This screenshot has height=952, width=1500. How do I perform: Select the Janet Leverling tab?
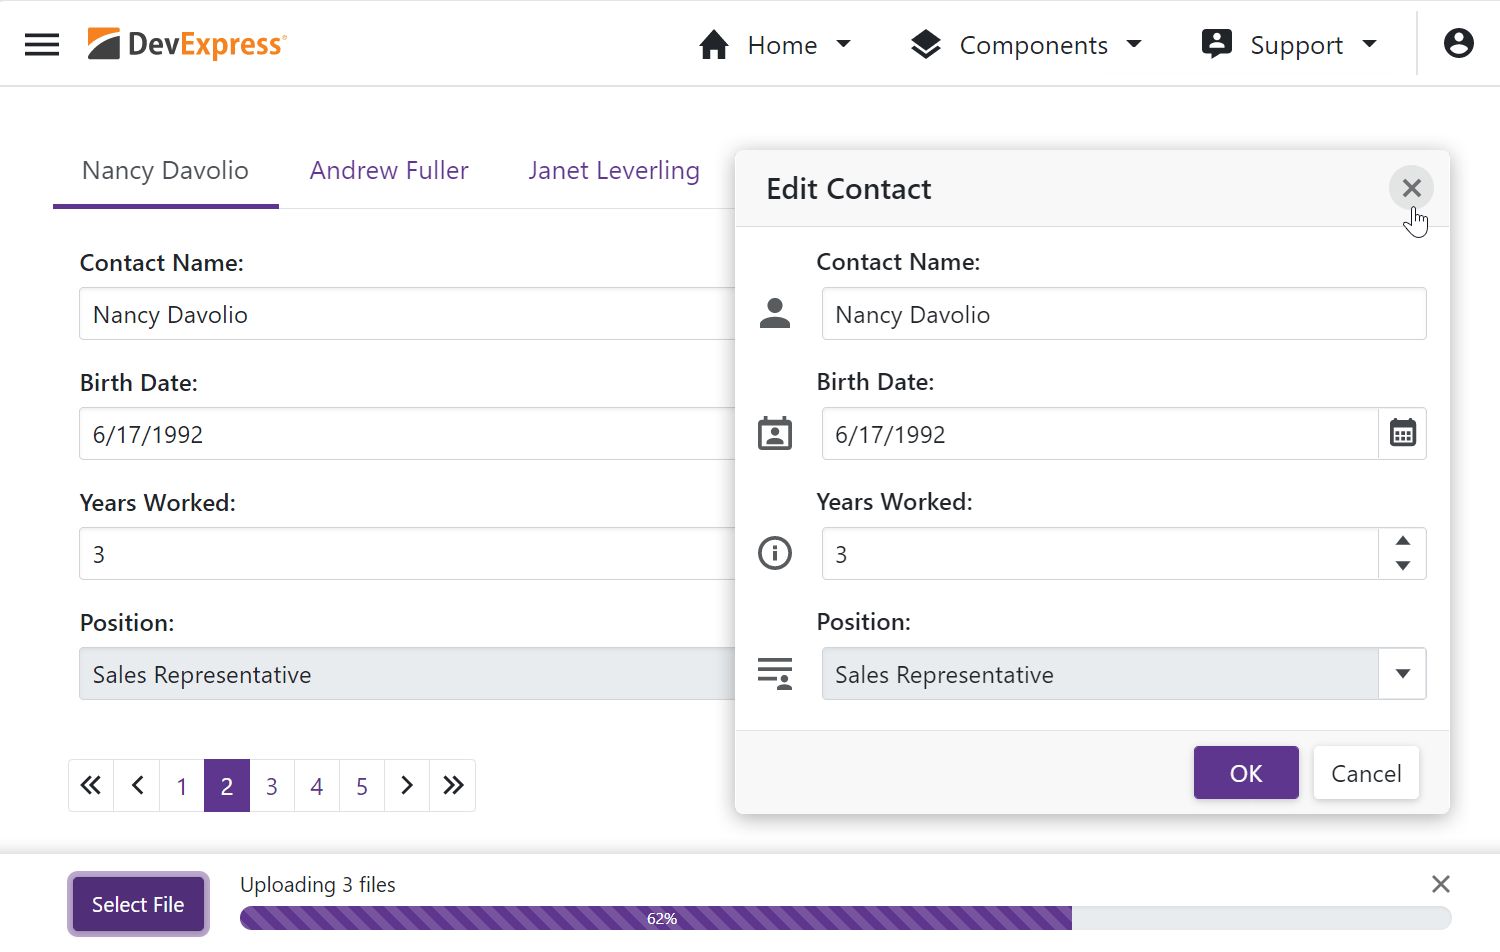click(x=614, y=171)
